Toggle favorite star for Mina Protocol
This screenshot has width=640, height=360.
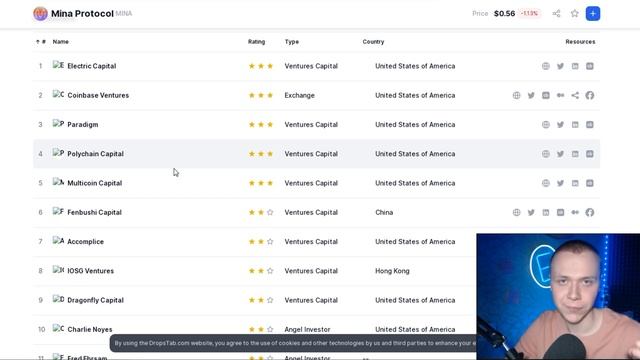(x=575, y=13)
